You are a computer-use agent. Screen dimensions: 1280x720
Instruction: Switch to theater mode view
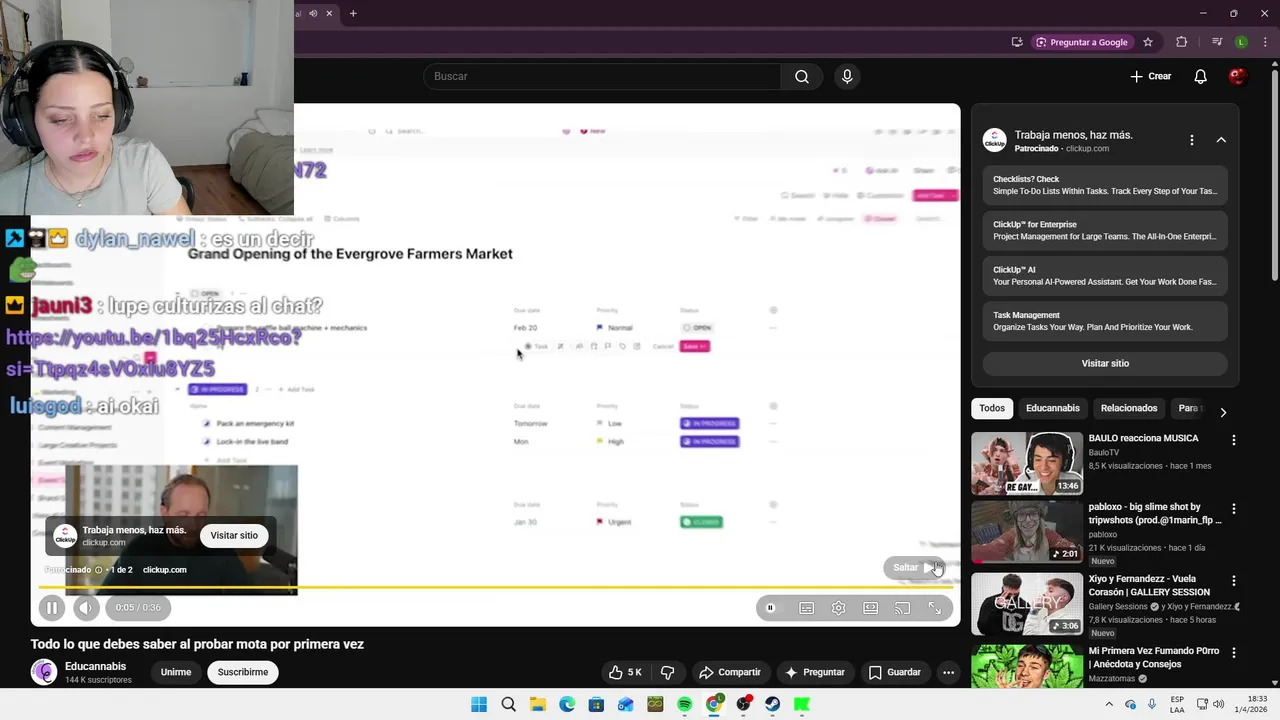tap(870, 608)
